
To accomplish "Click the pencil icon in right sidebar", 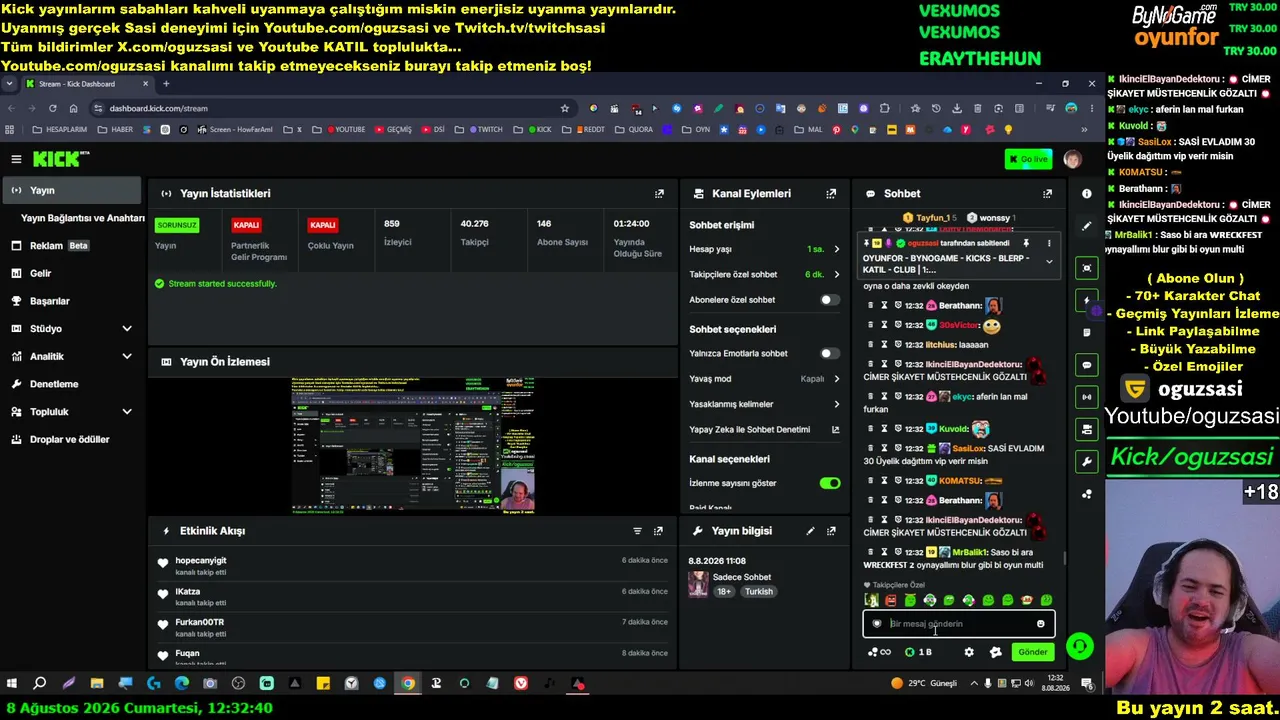I will 1087,226.
